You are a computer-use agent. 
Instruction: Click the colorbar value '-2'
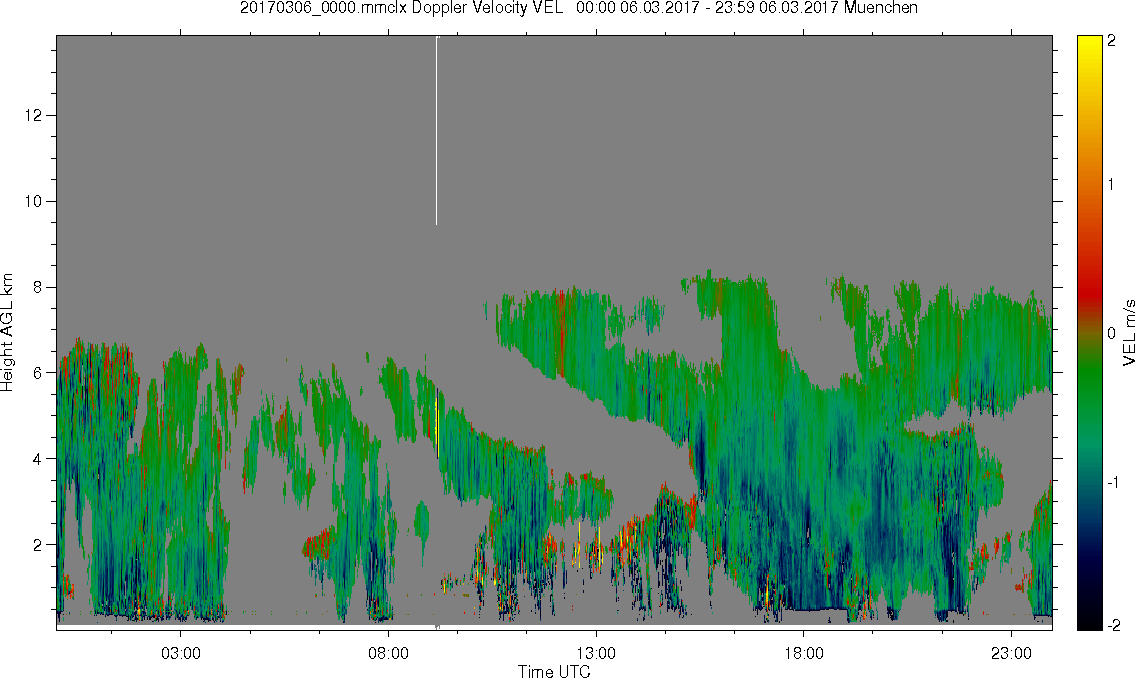(x=1114, y=625)
